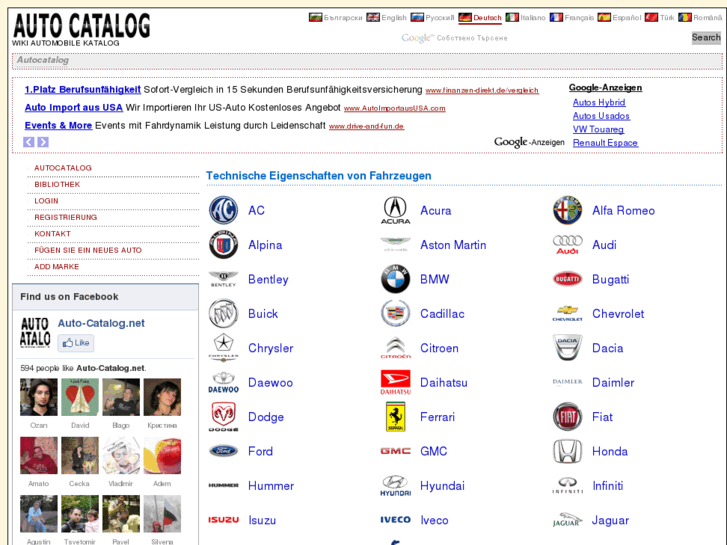Screen dimensions: 727x545
Task: Open the Autos Hybrid ad link
Action: coord(599,103)
